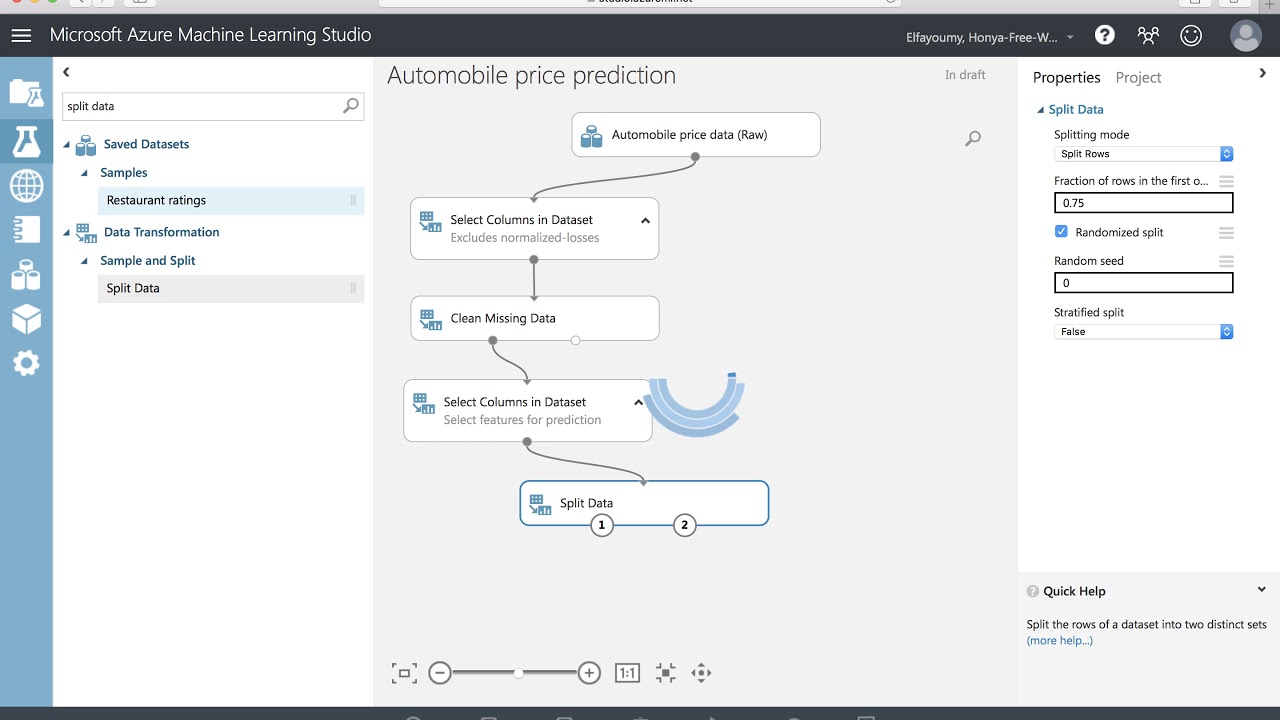Viewport: 1280px width, 720px height.
Task: Collapse the Quick Help panel
Action: click(1261, 590)
